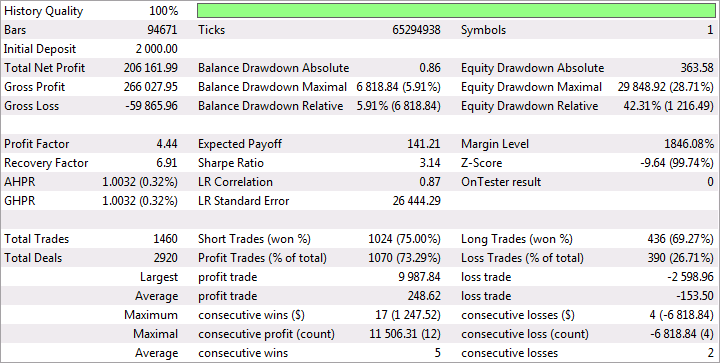Select consecutive wins value 17 (1 247.52)
Viewport: 720px width, 363px height.
point(408,315)
